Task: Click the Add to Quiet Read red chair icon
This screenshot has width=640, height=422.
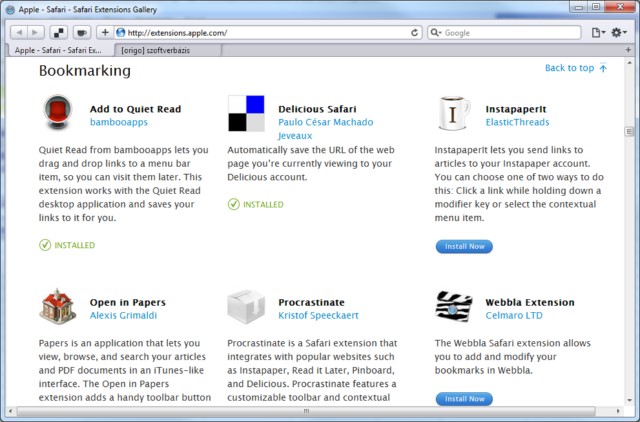Action: click(x=58, y=112)
